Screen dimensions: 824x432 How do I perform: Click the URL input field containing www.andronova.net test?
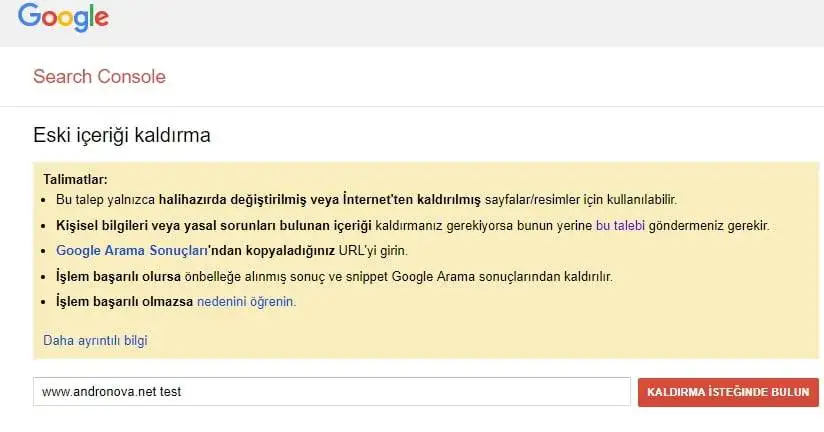tap(332, 392)
